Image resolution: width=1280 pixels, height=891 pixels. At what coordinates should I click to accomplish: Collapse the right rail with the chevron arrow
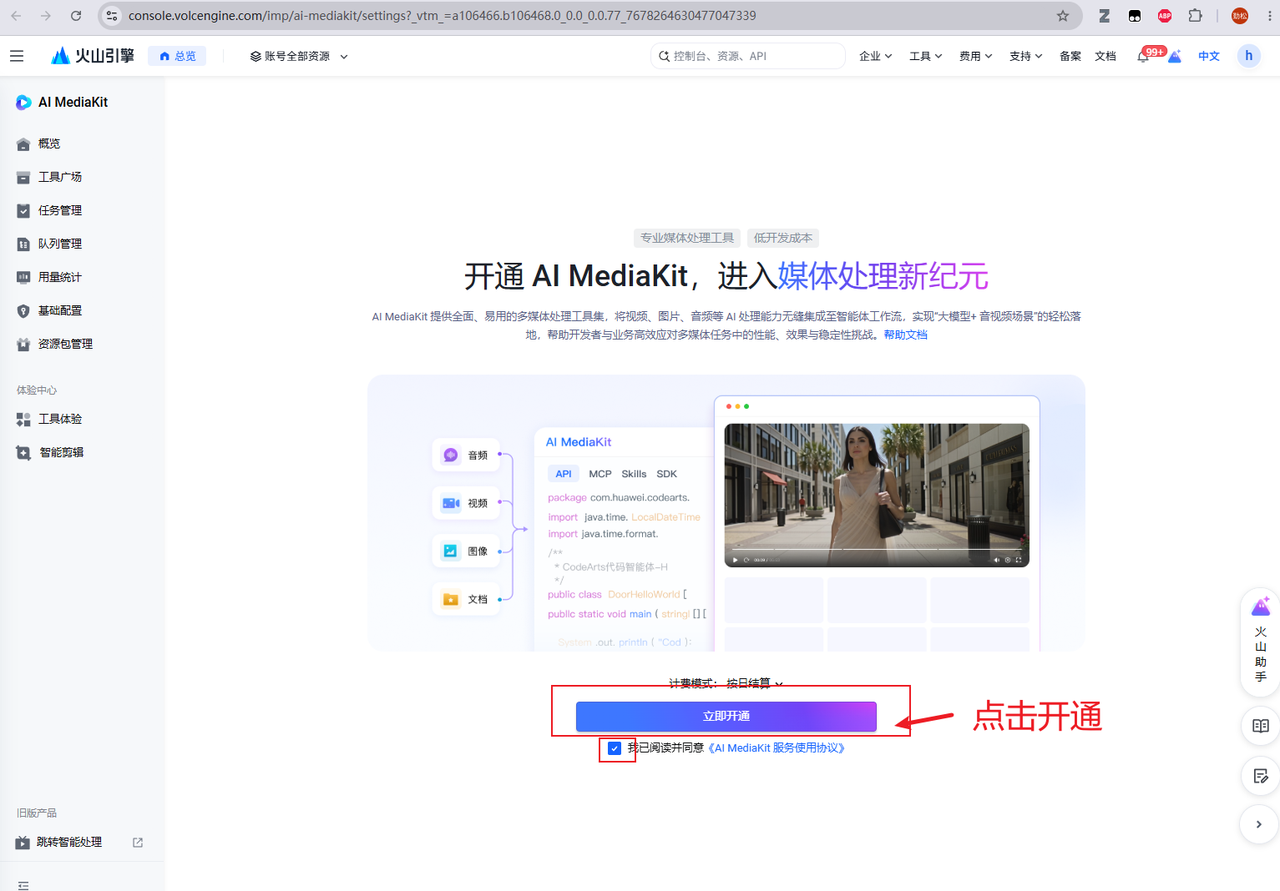coord(1259,825)
